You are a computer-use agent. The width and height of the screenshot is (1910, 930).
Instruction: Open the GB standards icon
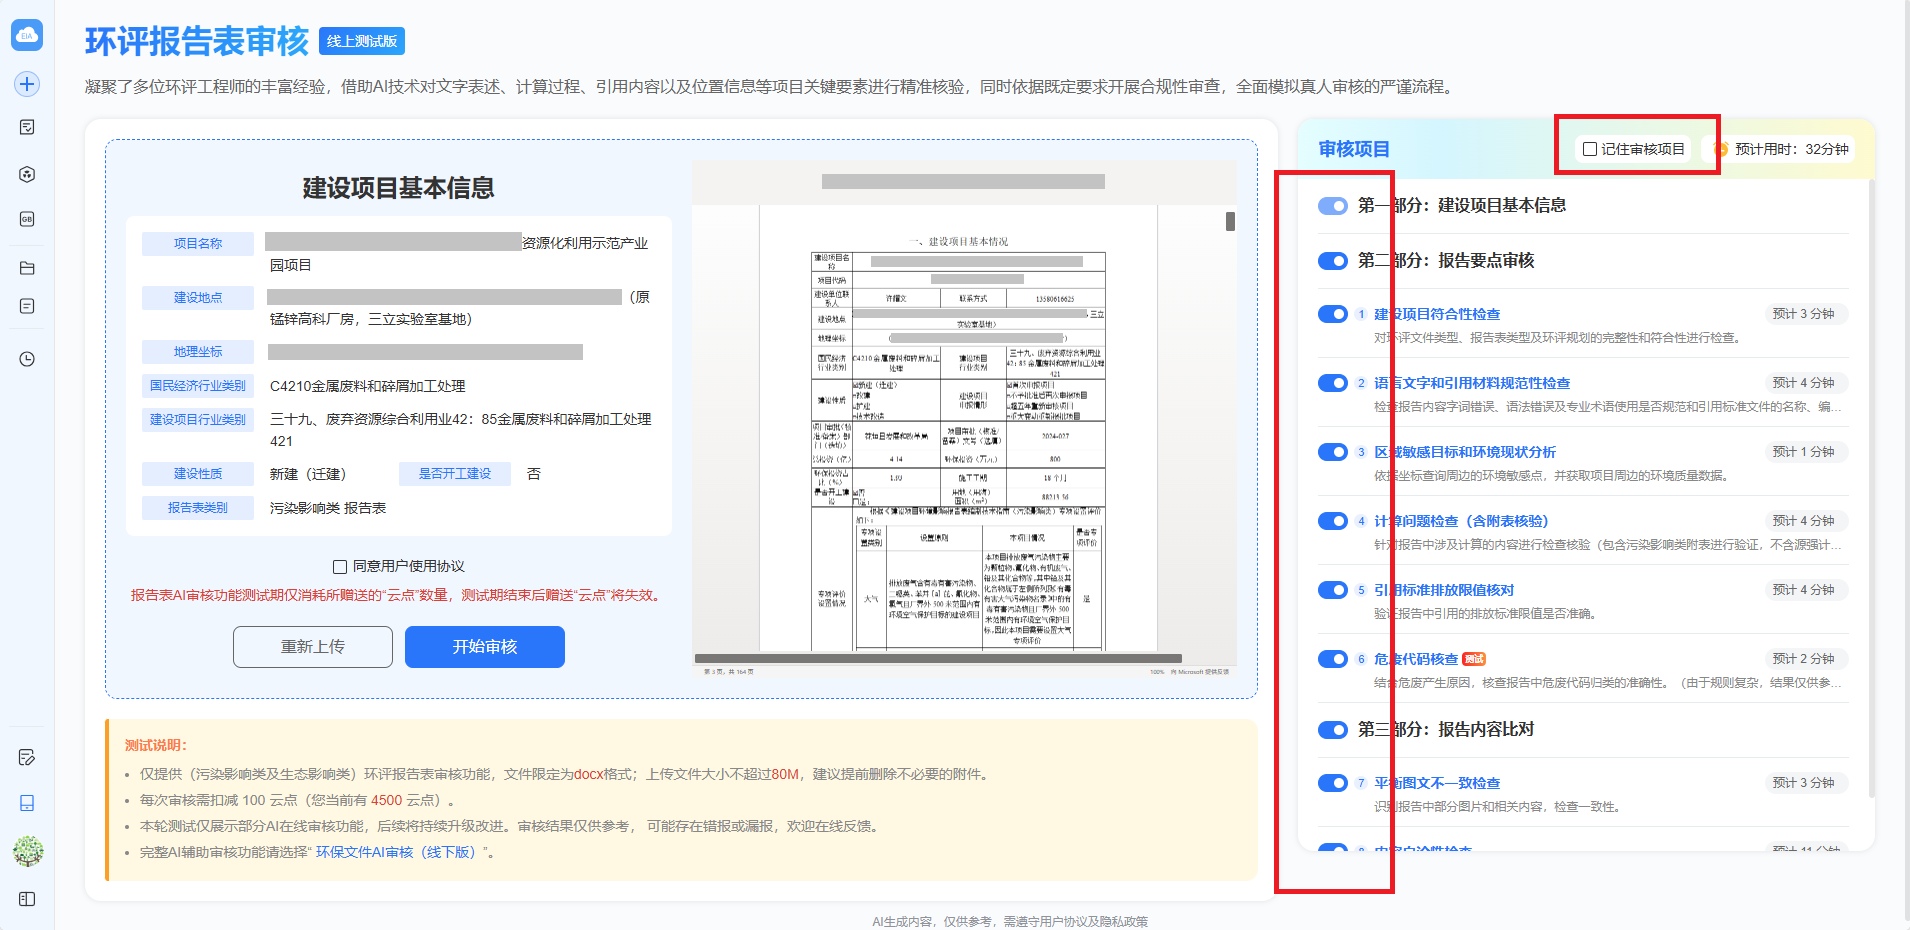(27, 219)
